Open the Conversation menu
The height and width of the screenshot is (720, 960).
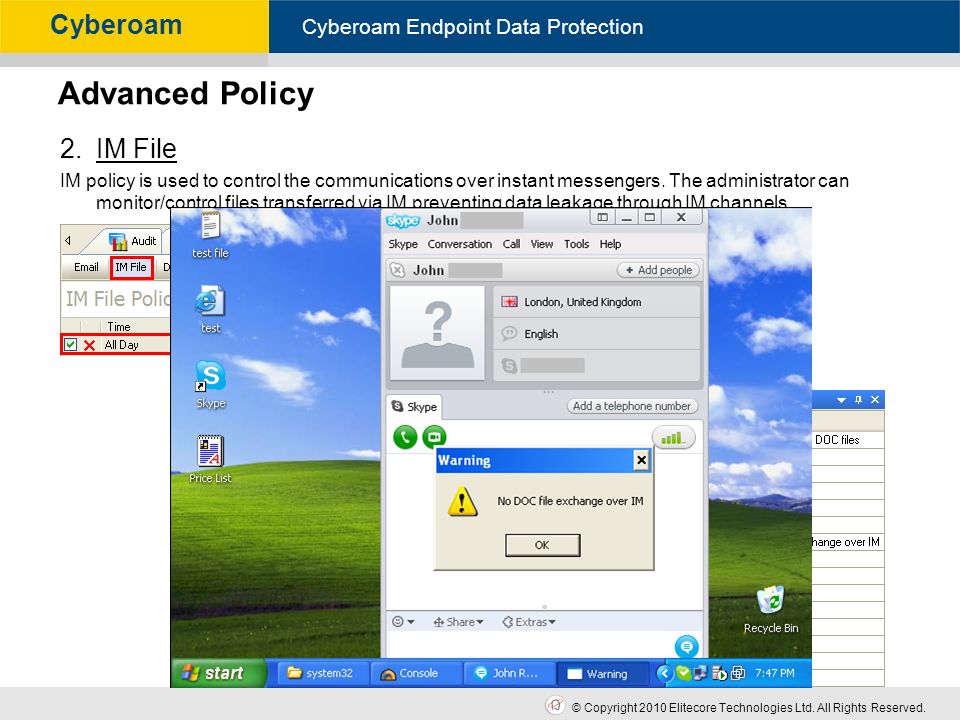pos(460,244)
